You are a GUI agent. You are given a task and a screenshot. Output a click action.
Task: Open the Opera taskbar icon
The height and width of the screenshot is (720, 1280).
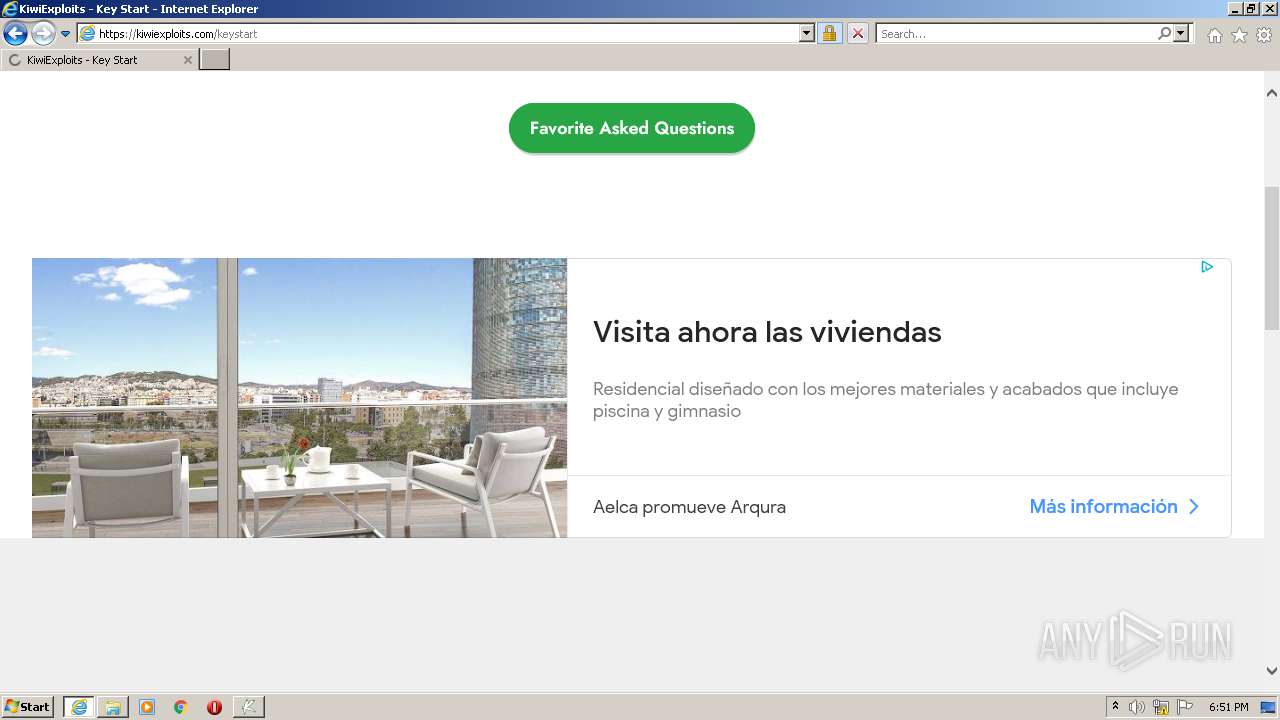214,707
